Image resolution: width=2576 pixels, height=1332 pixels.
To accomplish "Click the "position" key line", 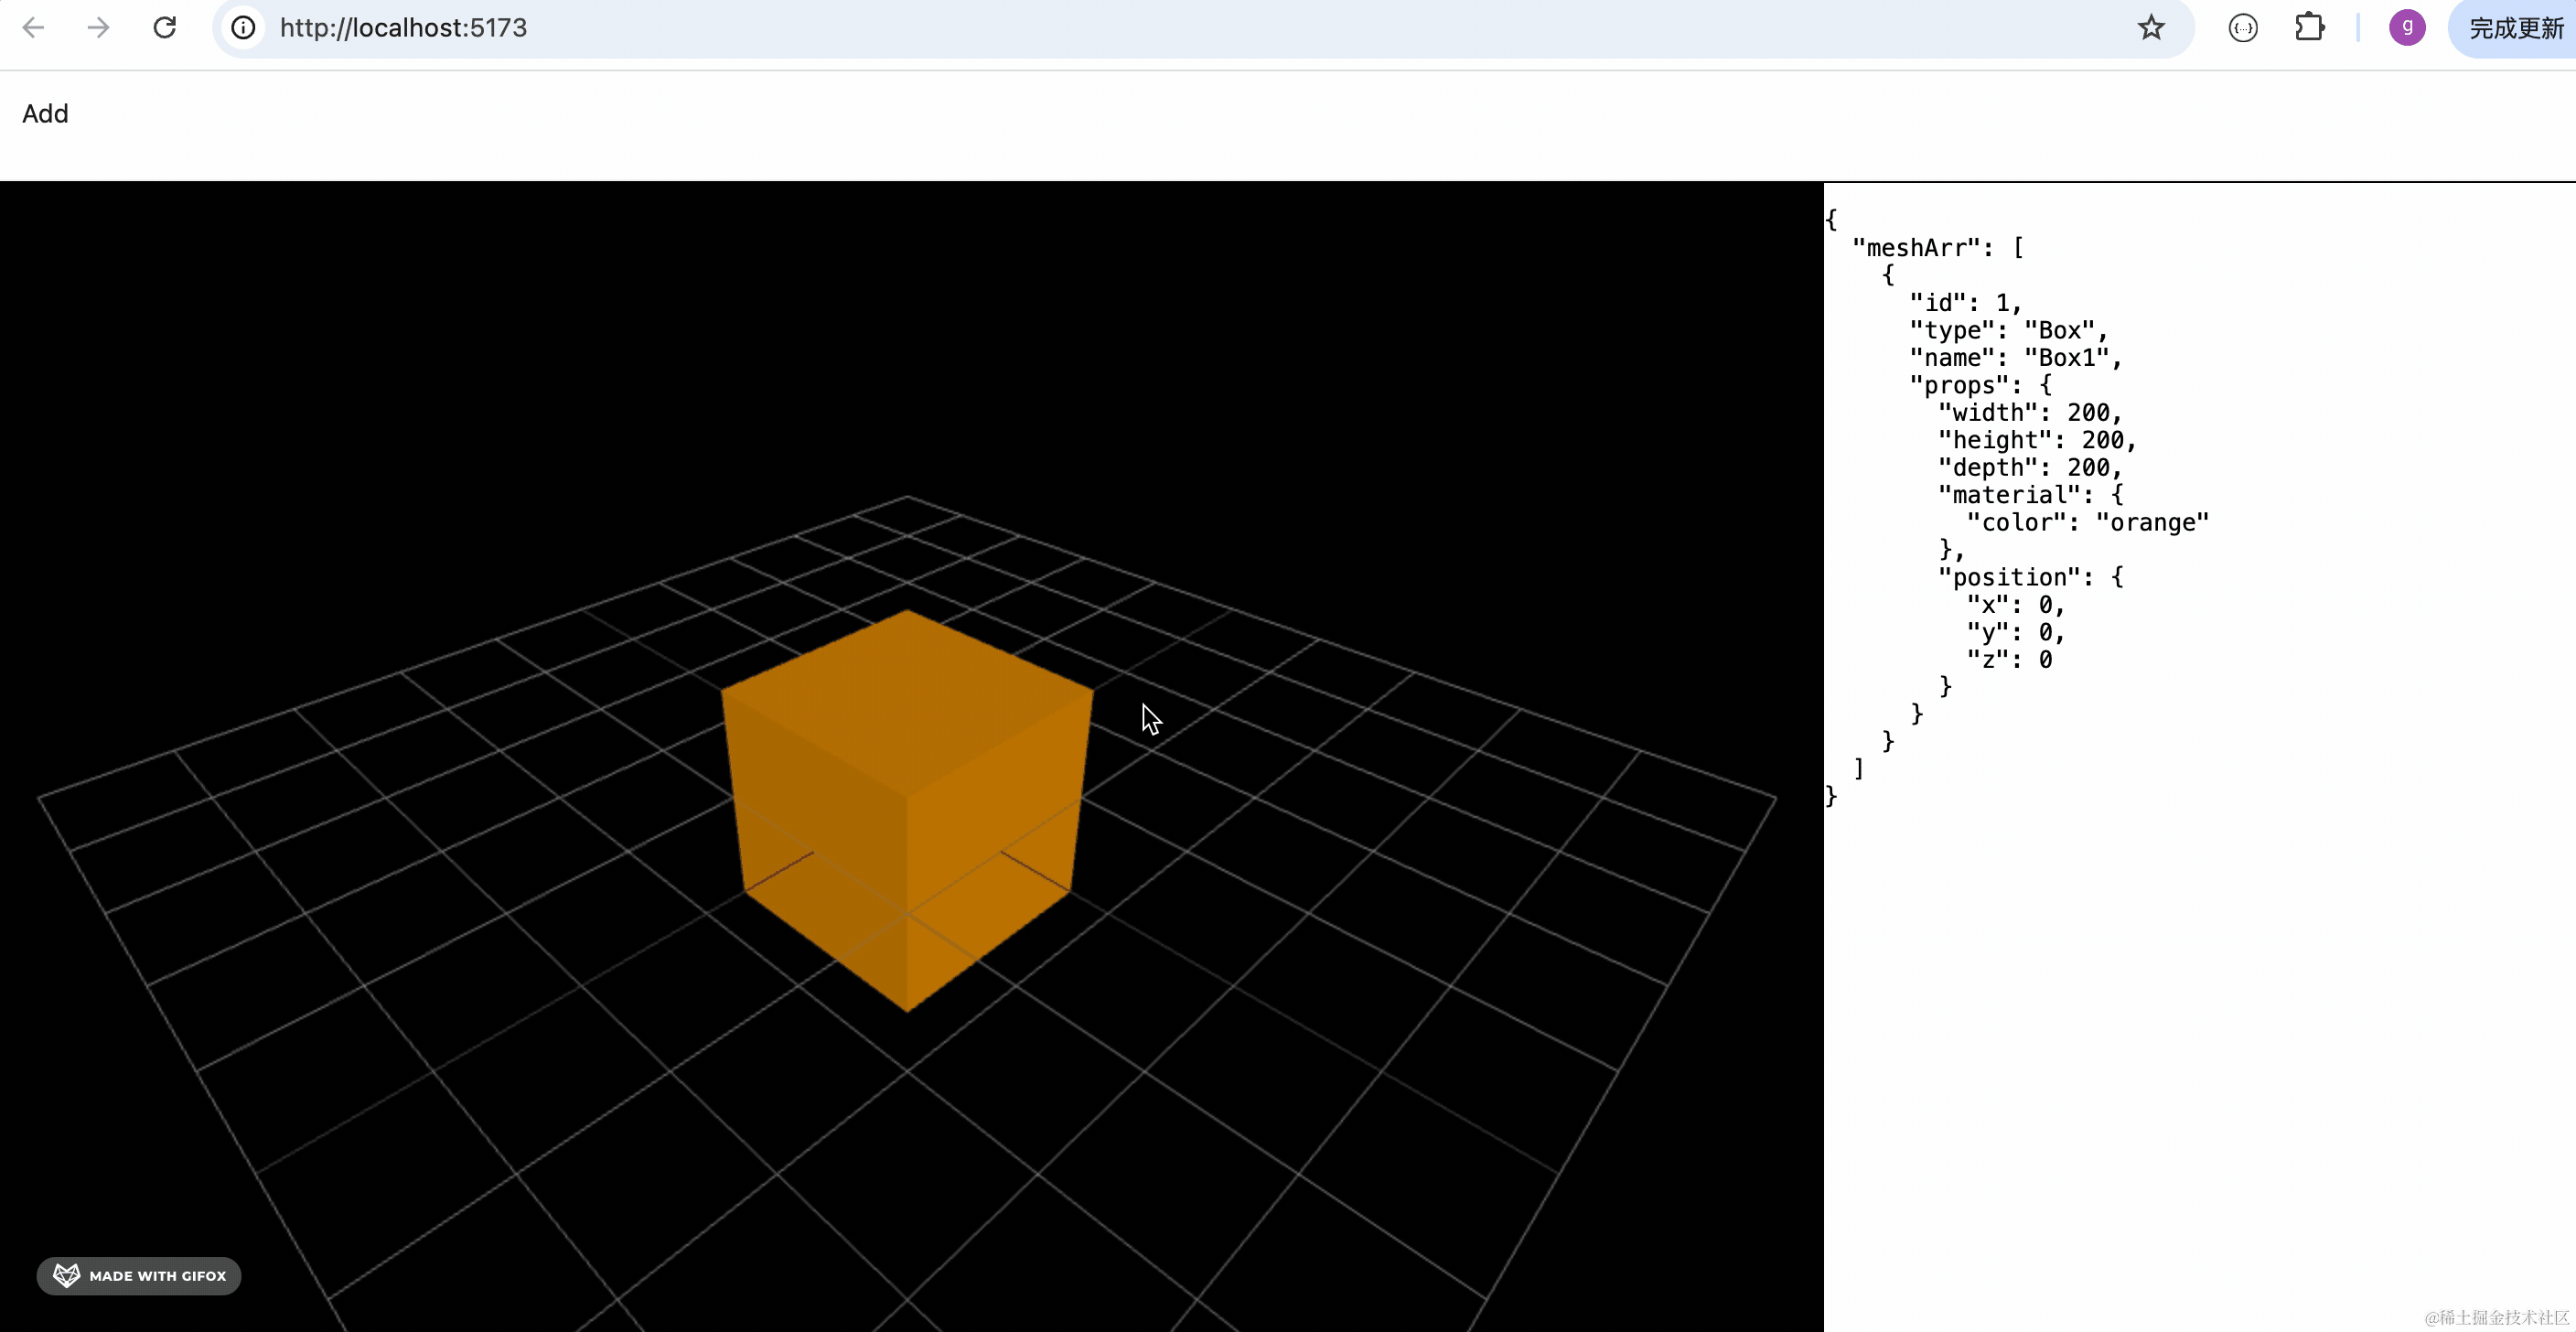I will pos(2031,578).
